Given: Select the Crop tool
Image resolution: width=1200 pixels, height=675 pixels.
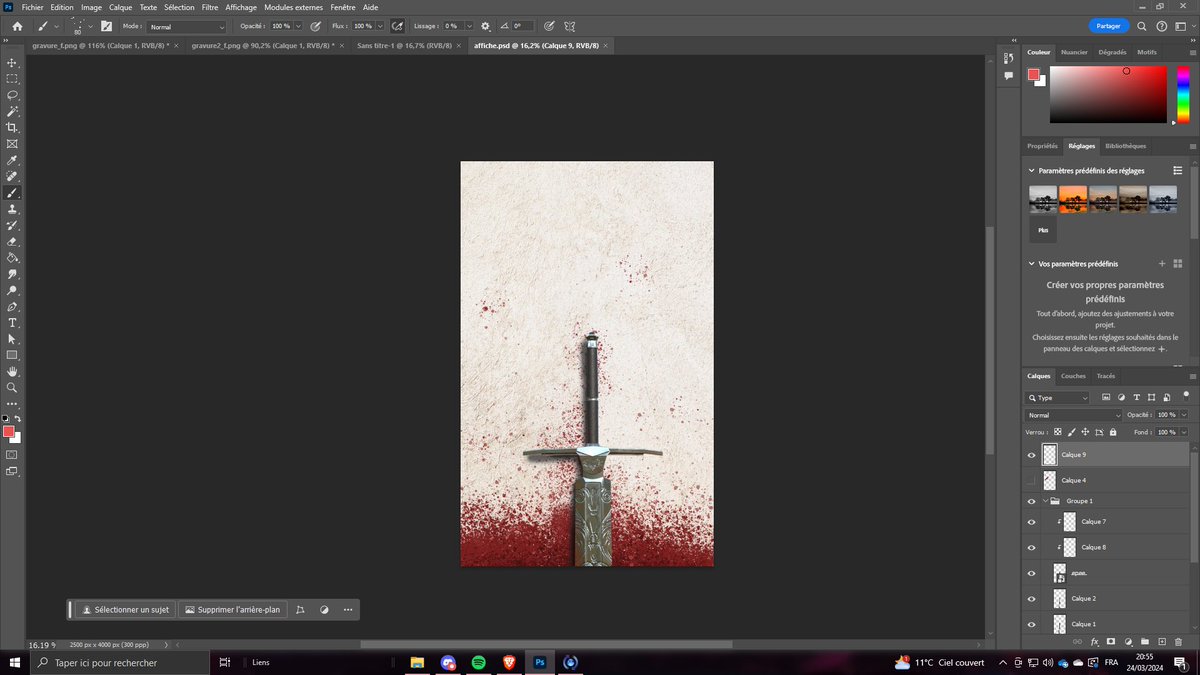Looking at the screenshot, I should click(12, 127).
